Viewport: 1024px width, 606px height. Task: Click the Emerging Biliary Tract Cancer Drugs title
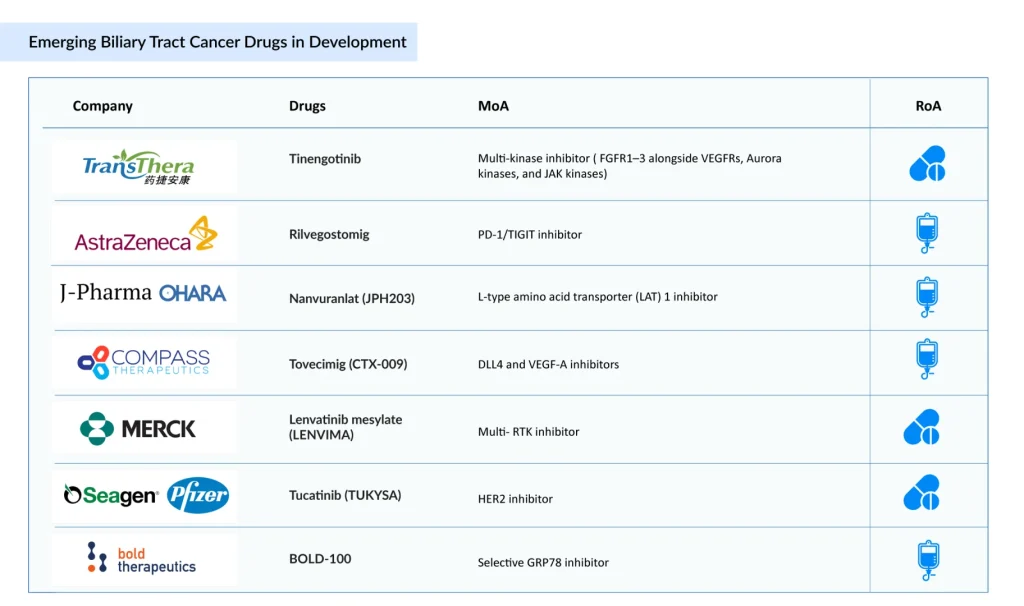click(x=217, y=42)
